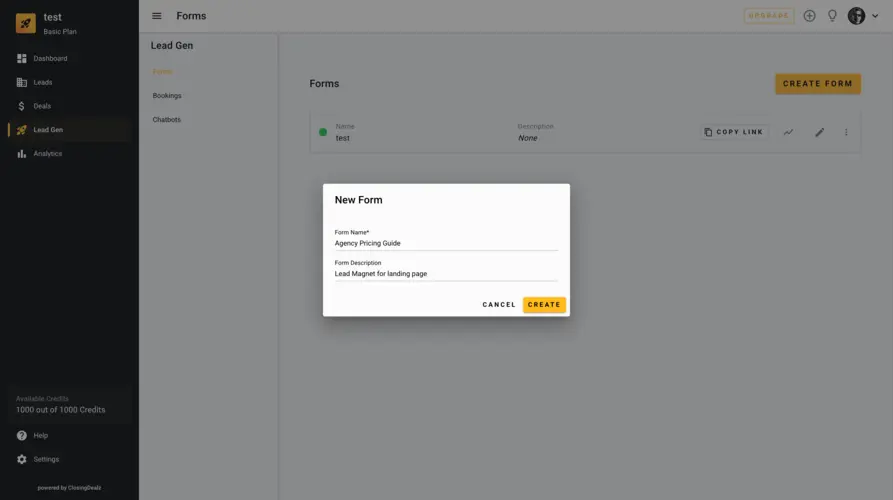Open more options for the test form
The width and height of the screenshot is (893, 500).
tap(846, 132)
